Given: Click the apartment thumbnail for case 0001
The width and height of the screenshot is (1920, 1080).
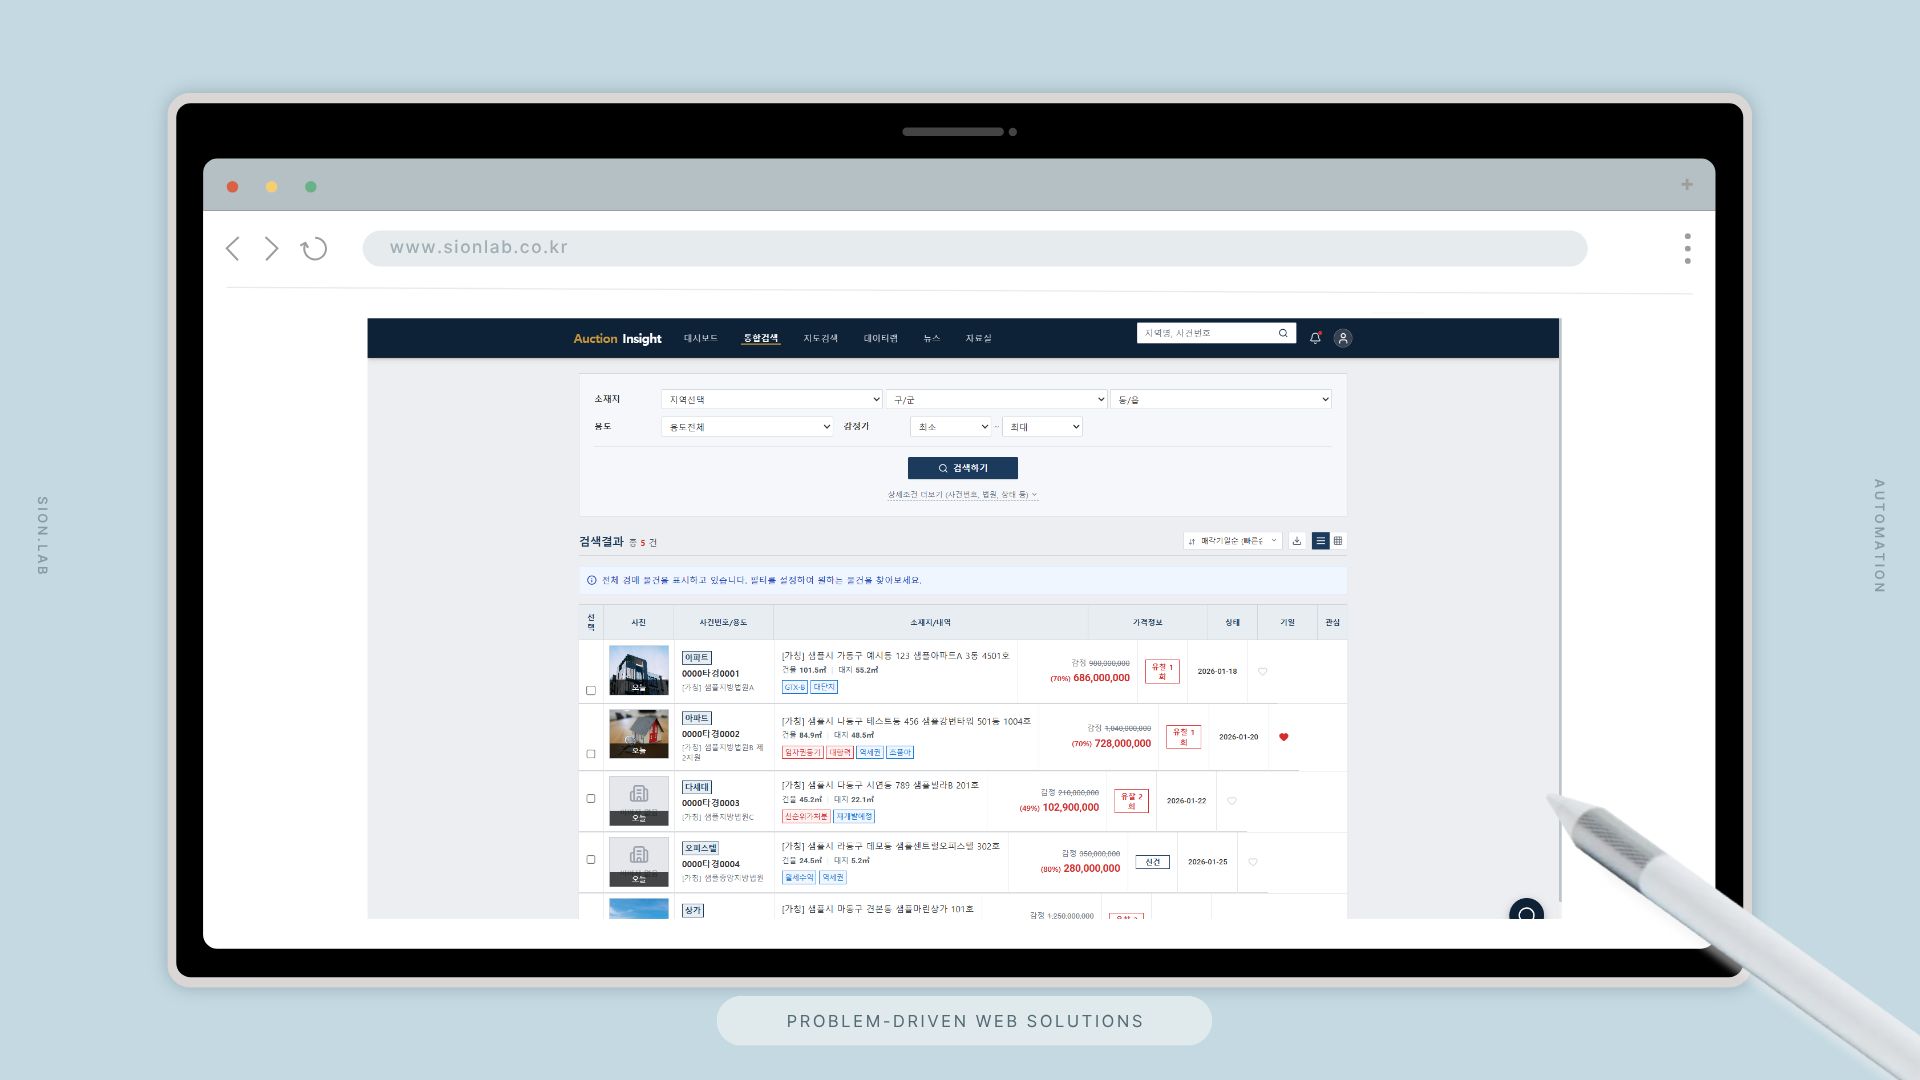Looking at the screenshot, I should [x=638, y=670].
